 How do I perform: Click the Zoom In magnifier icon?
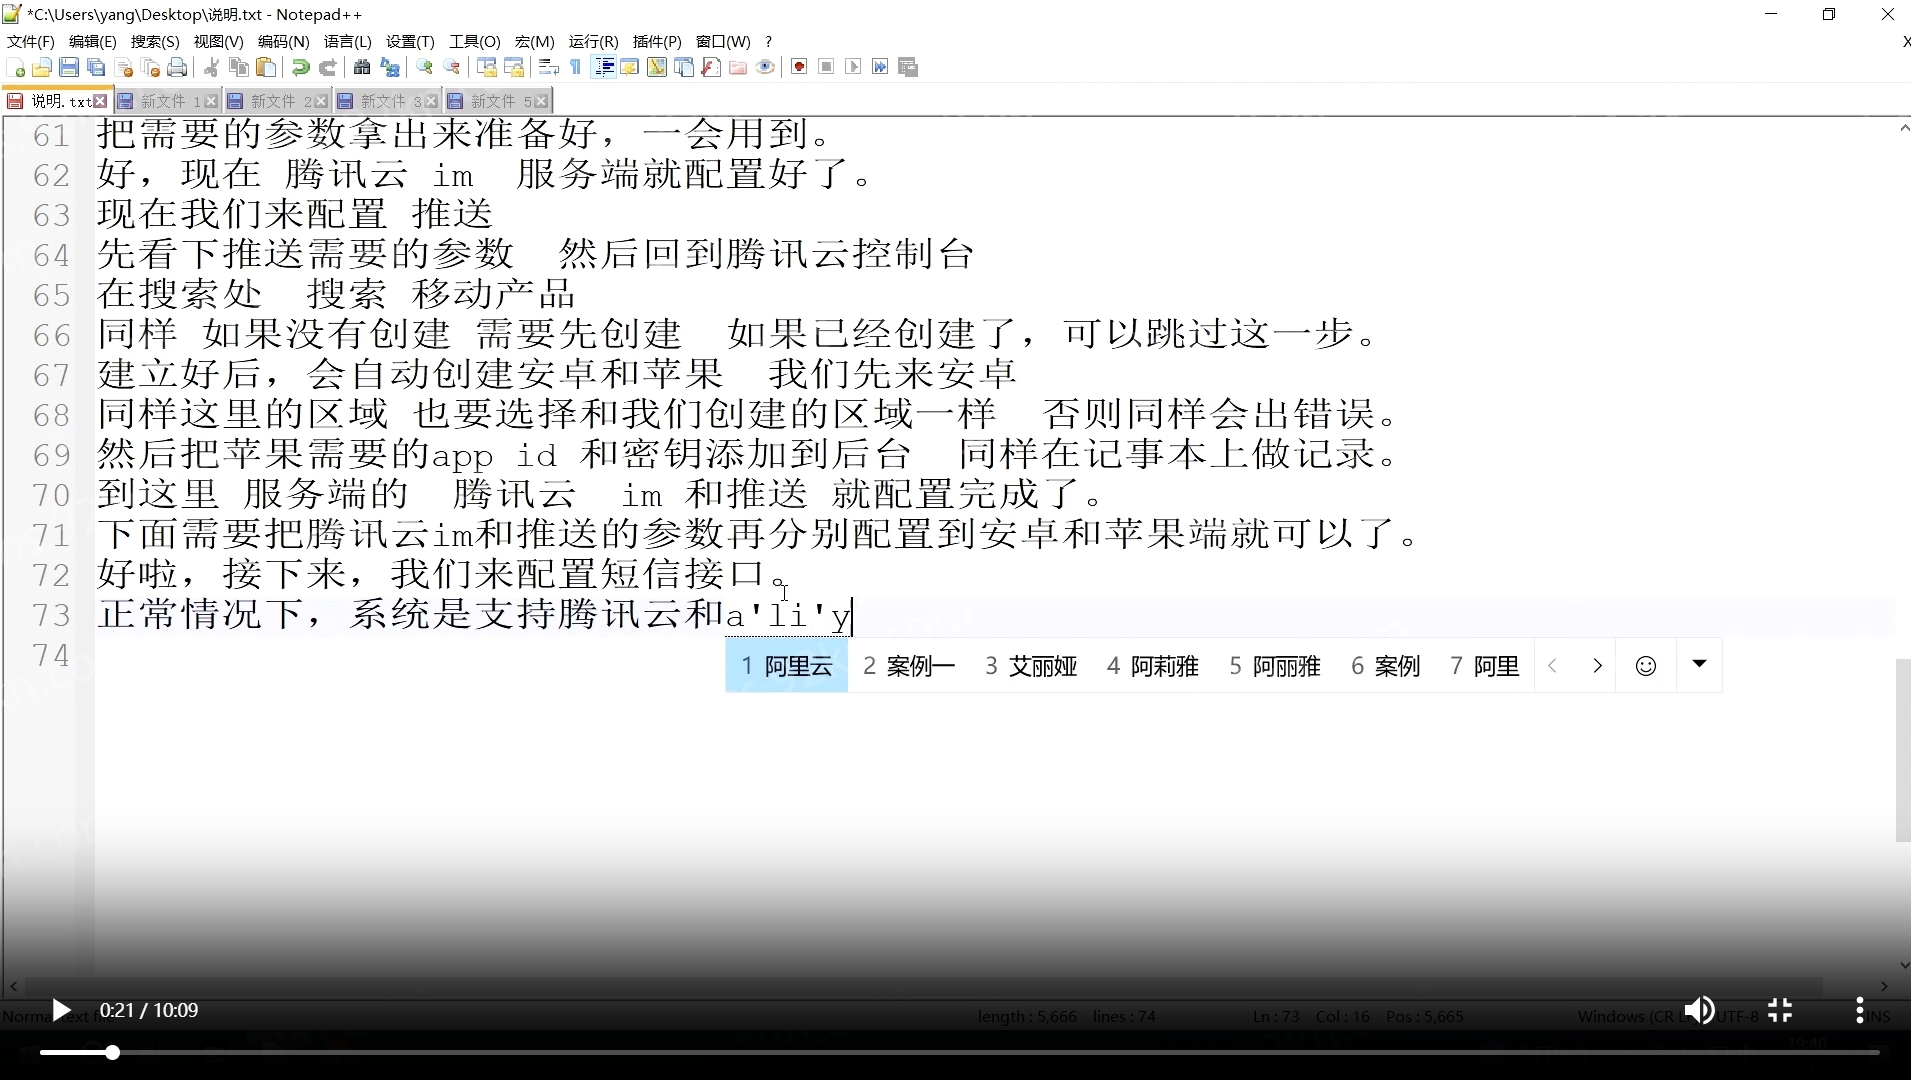pyautogui.click(x=425, y=67)
